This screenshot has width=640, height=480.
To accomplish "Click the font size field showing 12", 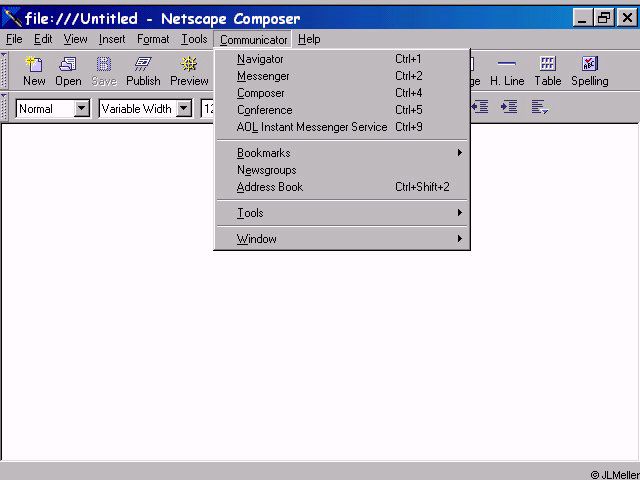I will (x=207, y=109).
